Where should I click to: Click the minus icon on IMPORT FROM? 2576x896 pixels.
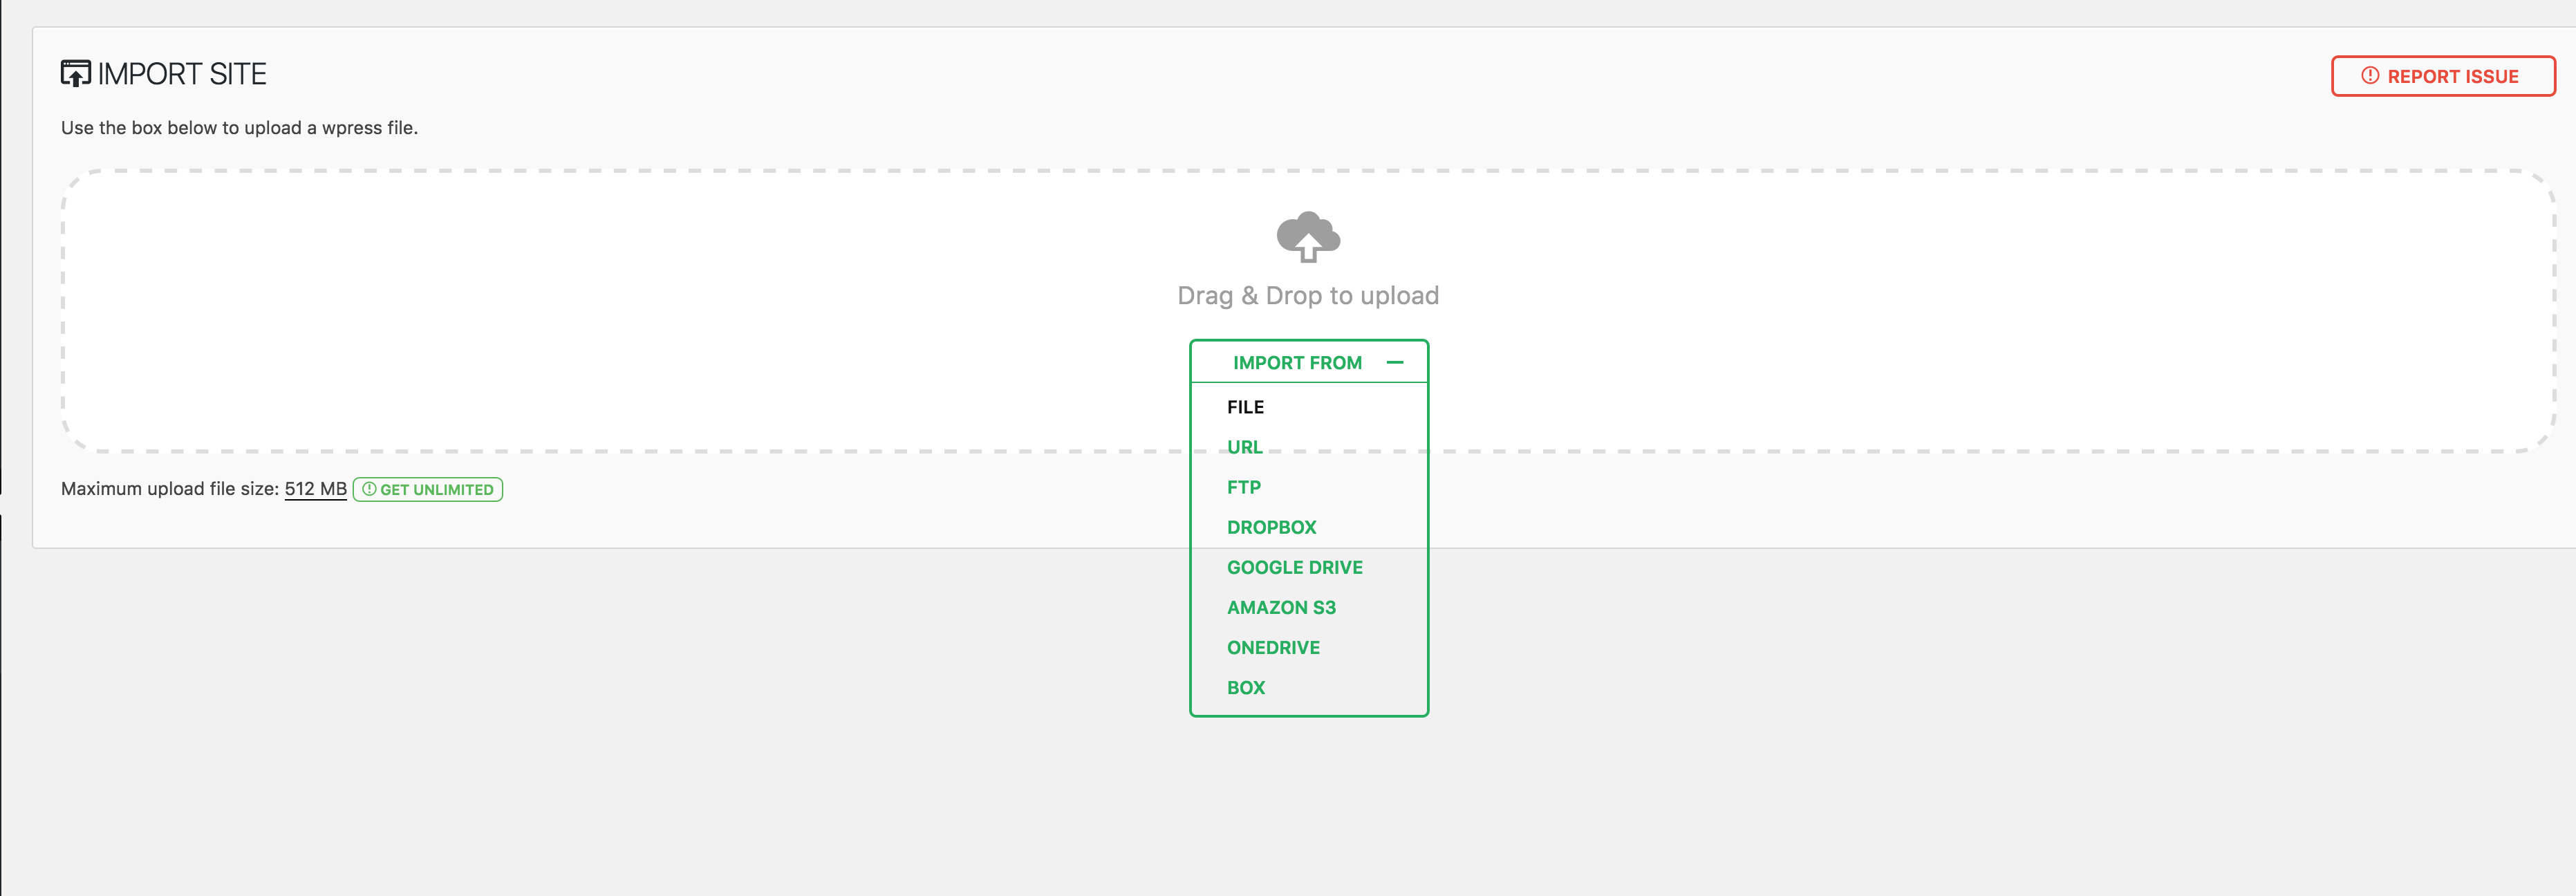coord(1394,360)
